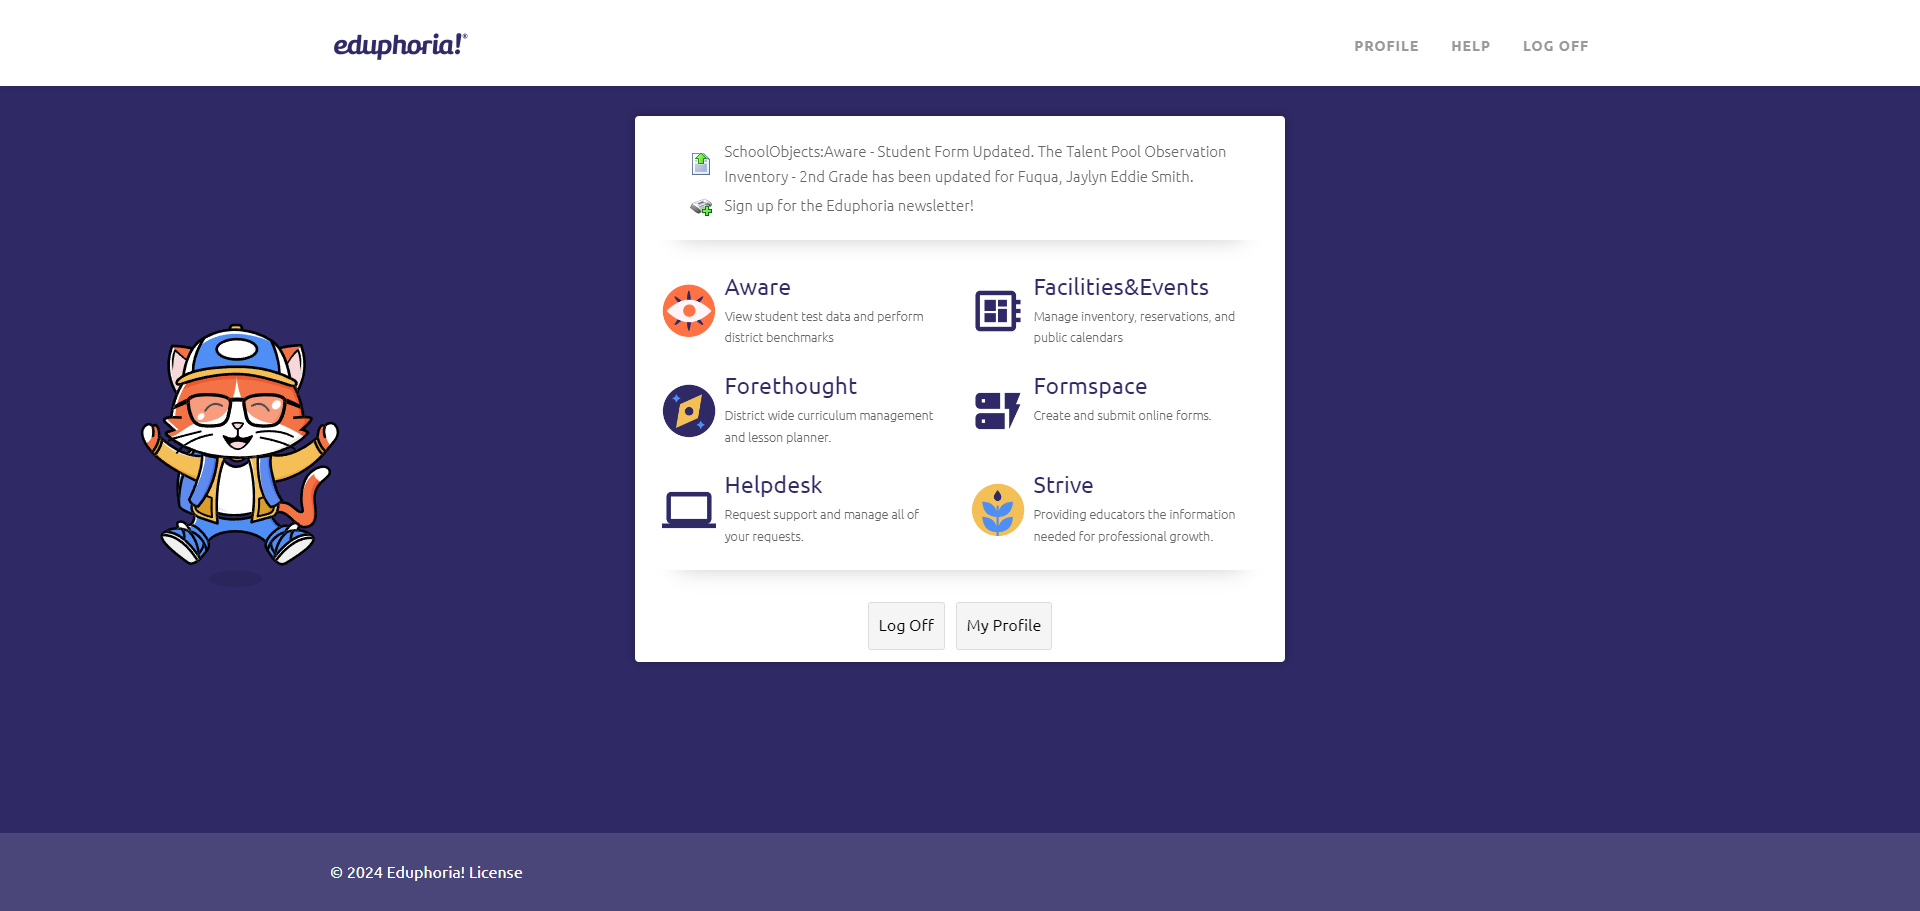Viewport: 1920px width, 911px height.
Task: Go to the Formspace title link
Action: (1090, 387)
